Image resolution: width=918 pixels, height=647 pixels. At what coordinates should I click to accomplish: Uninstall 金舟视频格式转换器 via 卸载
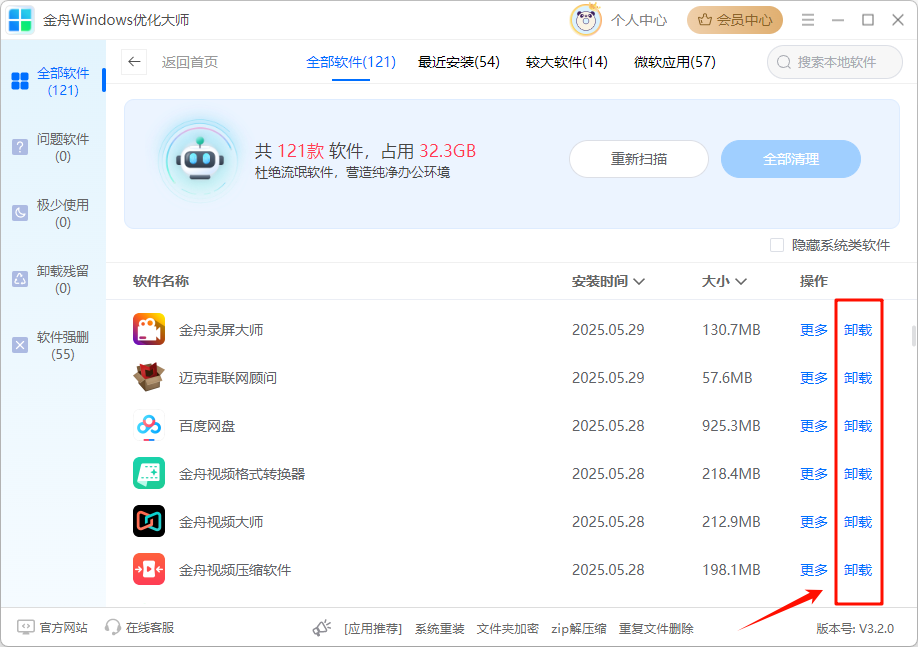point(858,474)
